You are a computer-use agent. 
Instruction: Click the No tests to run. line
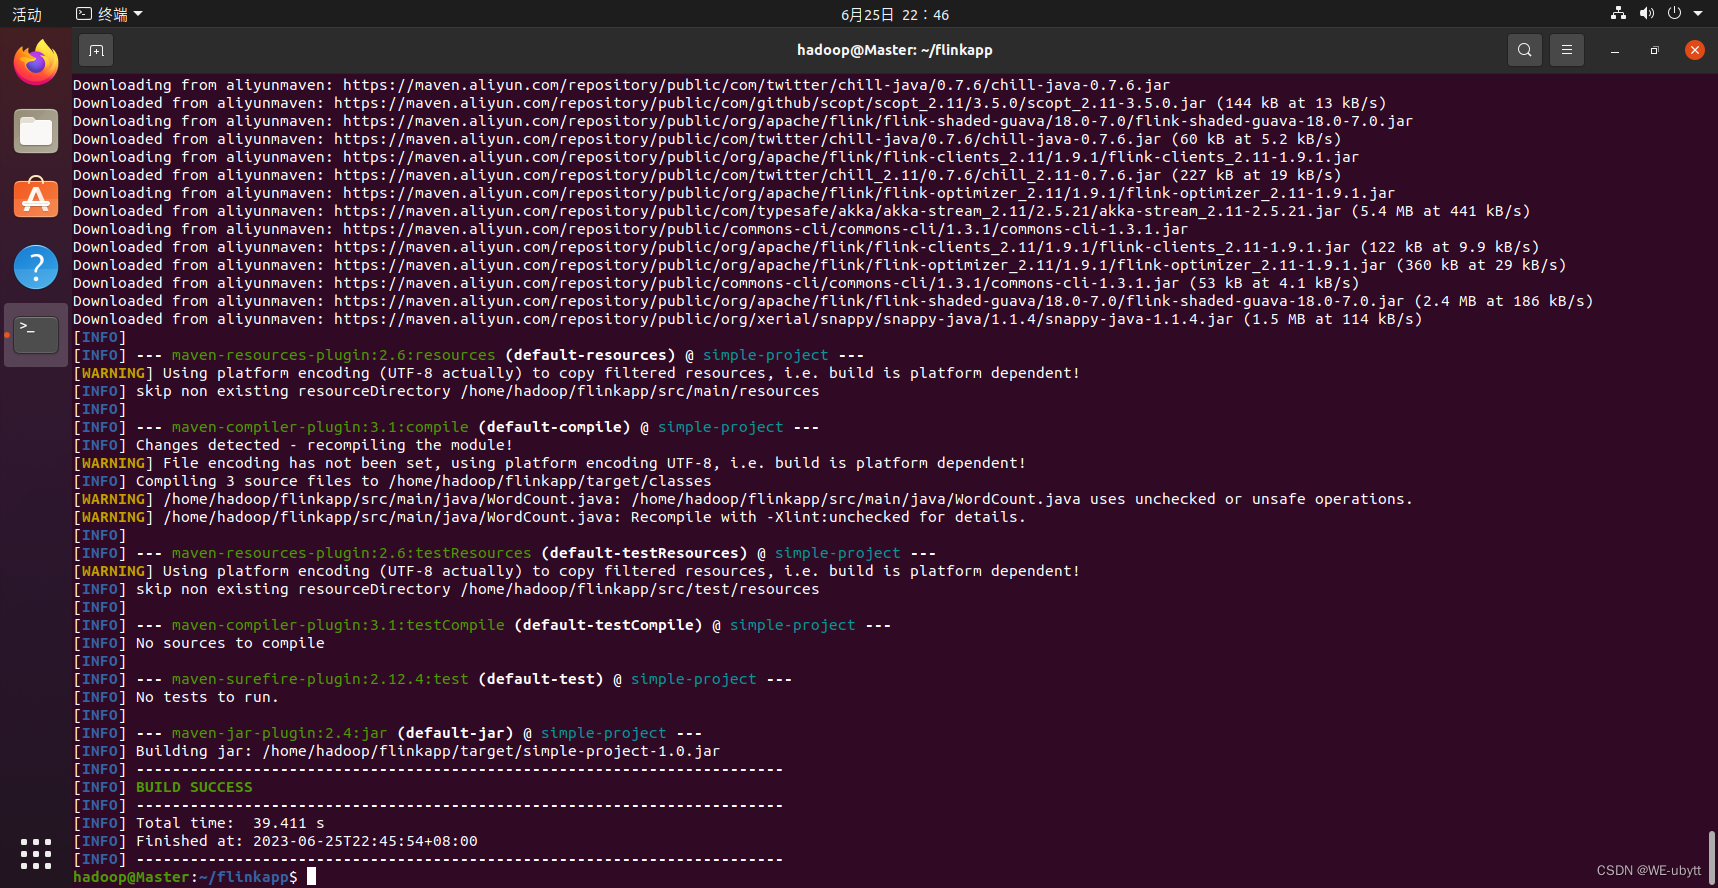pyautogui.click(x=176, y=697)
